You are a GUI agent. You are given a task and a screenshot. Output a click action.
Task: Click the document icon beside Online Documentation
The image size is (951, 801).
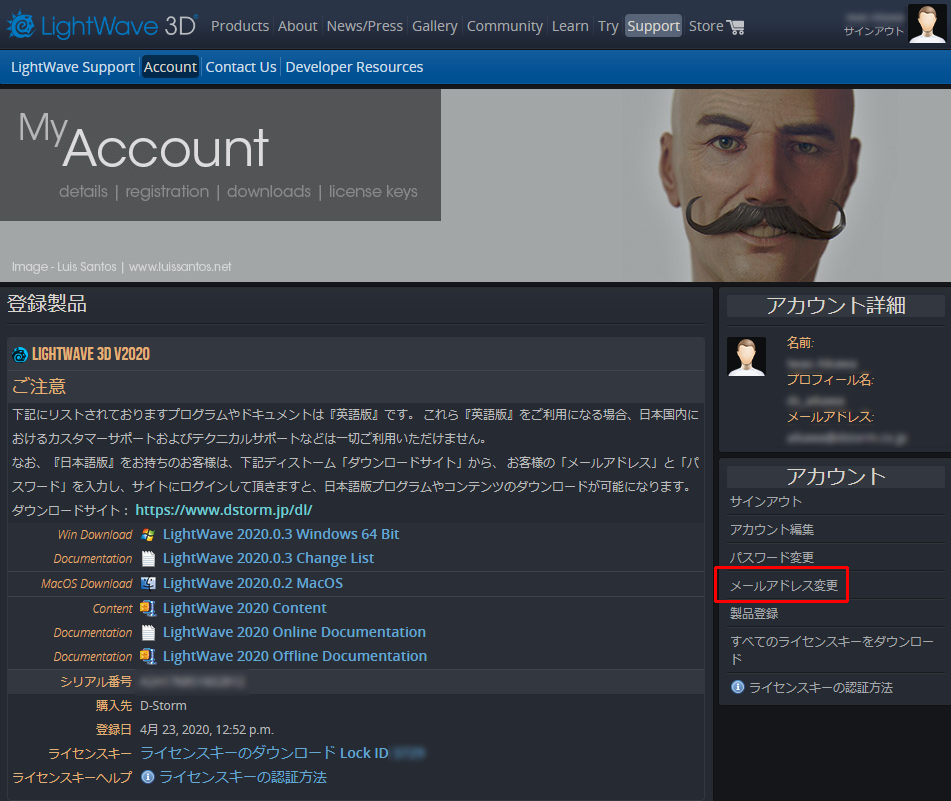[148, 632]
